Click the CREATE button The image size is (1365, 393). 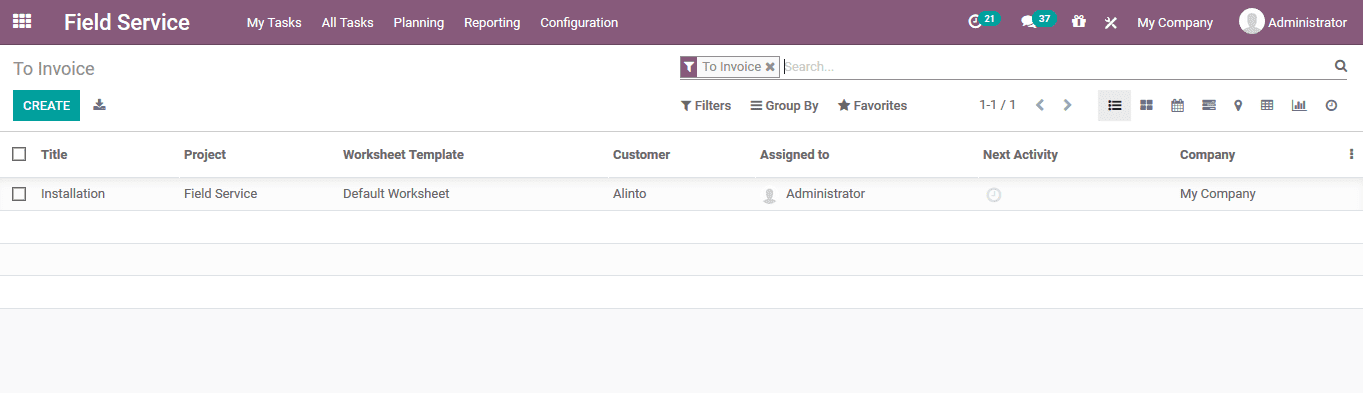(x=46, y=105)
